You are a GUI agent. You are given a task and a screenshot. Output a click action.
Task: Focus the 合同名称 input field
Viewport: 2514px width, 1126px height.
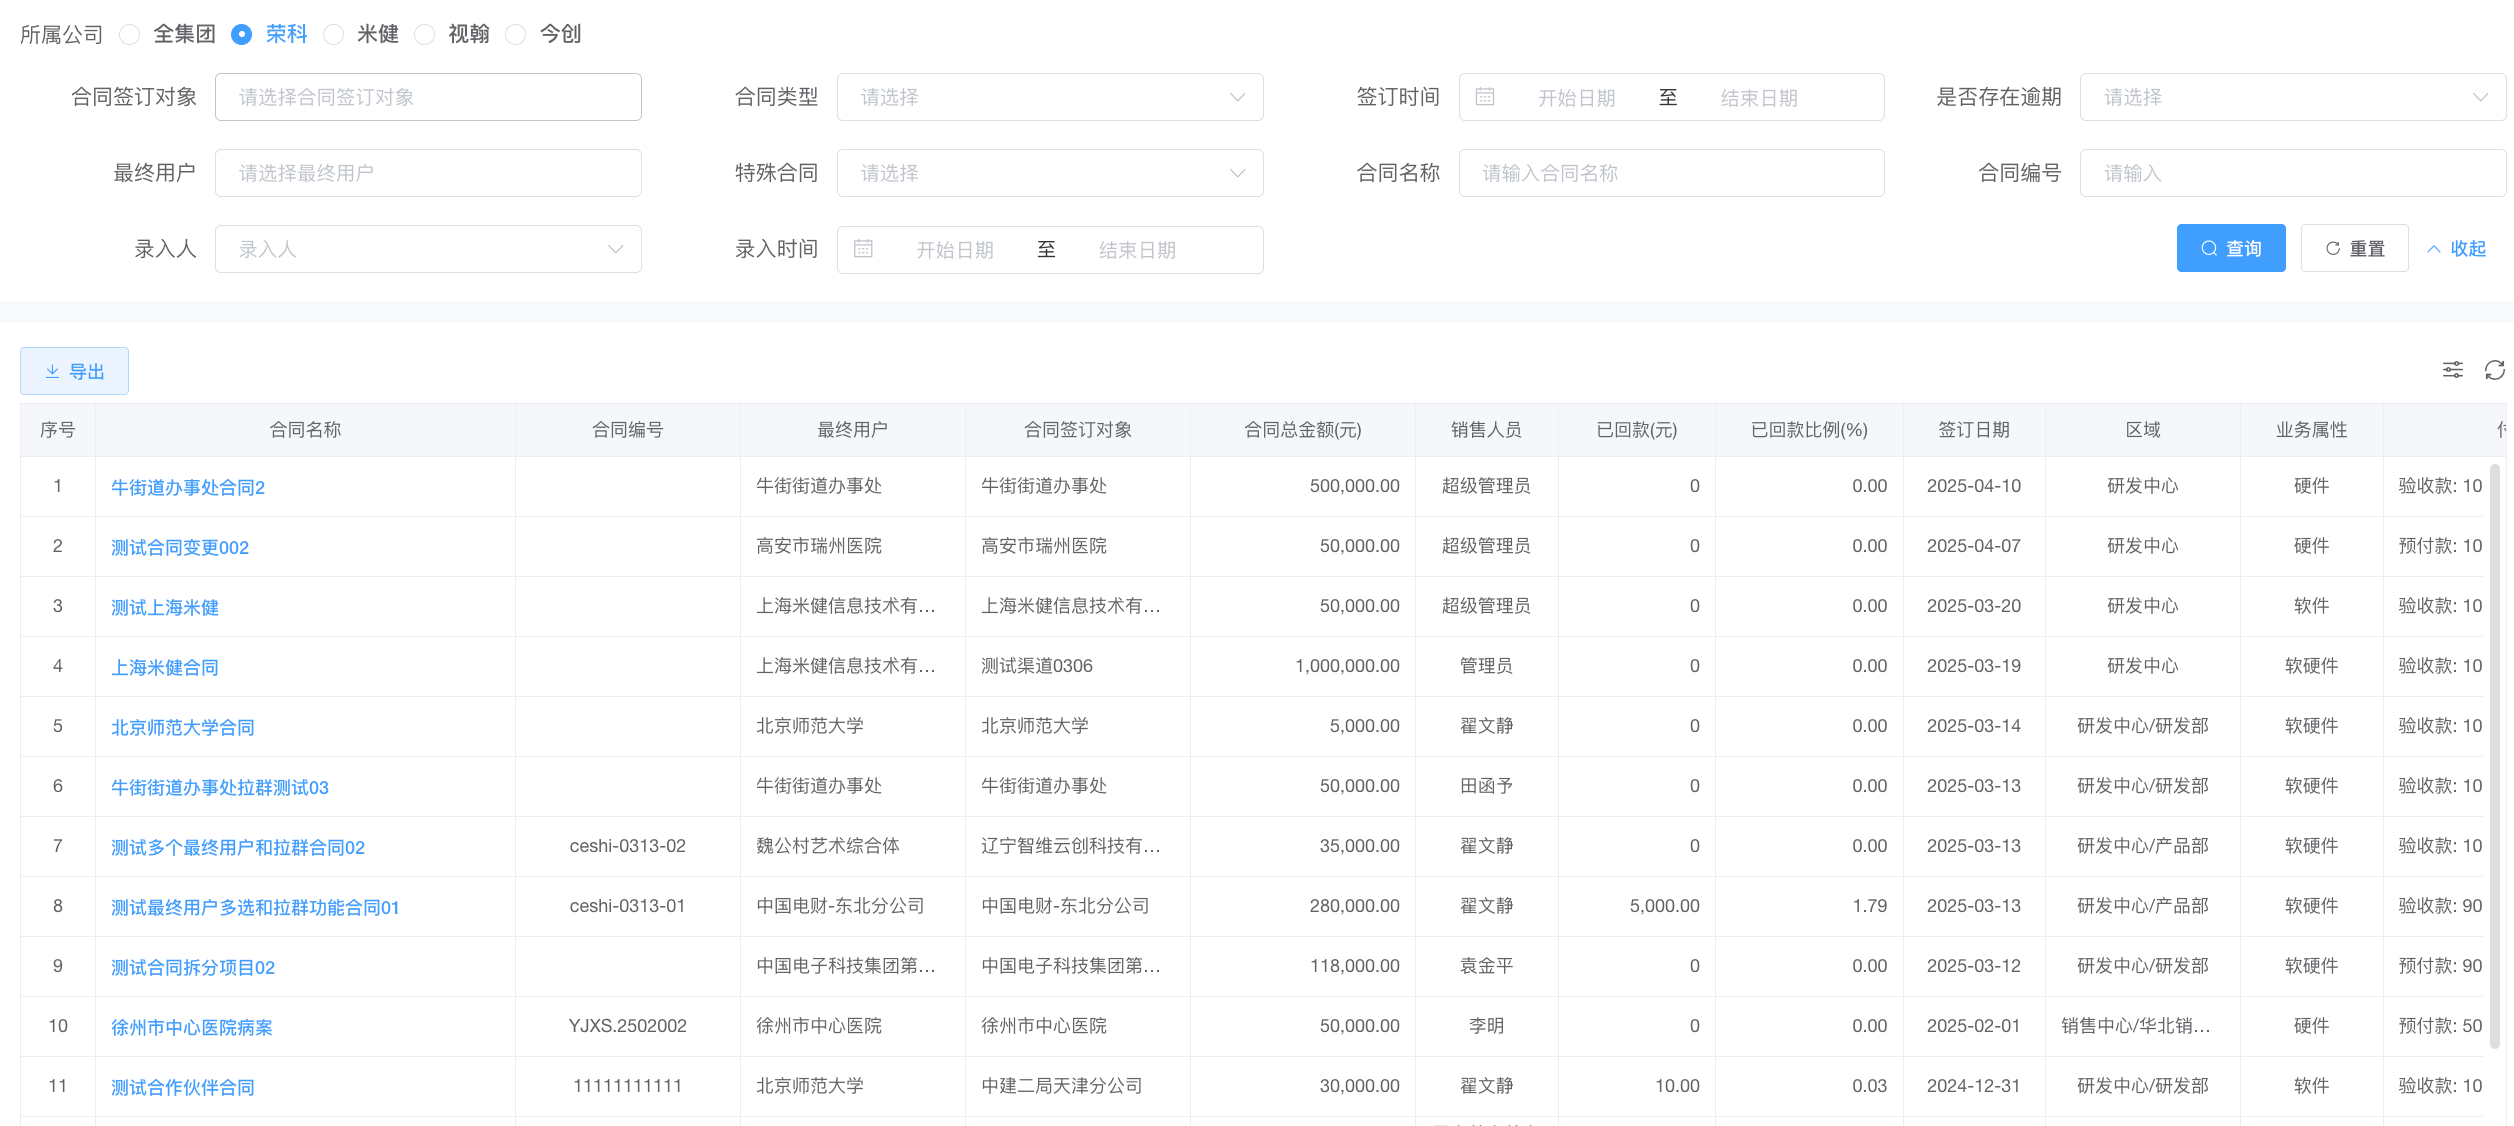(1670, 173)
